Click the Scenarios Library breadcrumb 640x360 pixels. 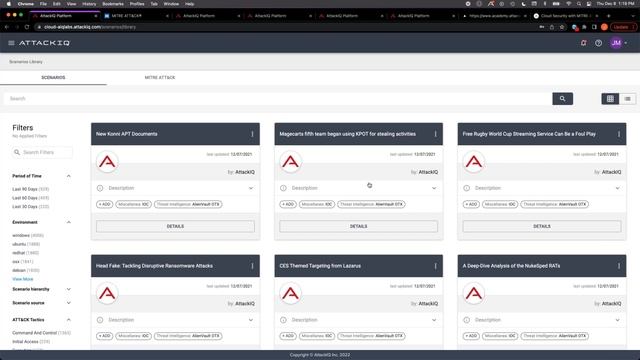26,62
